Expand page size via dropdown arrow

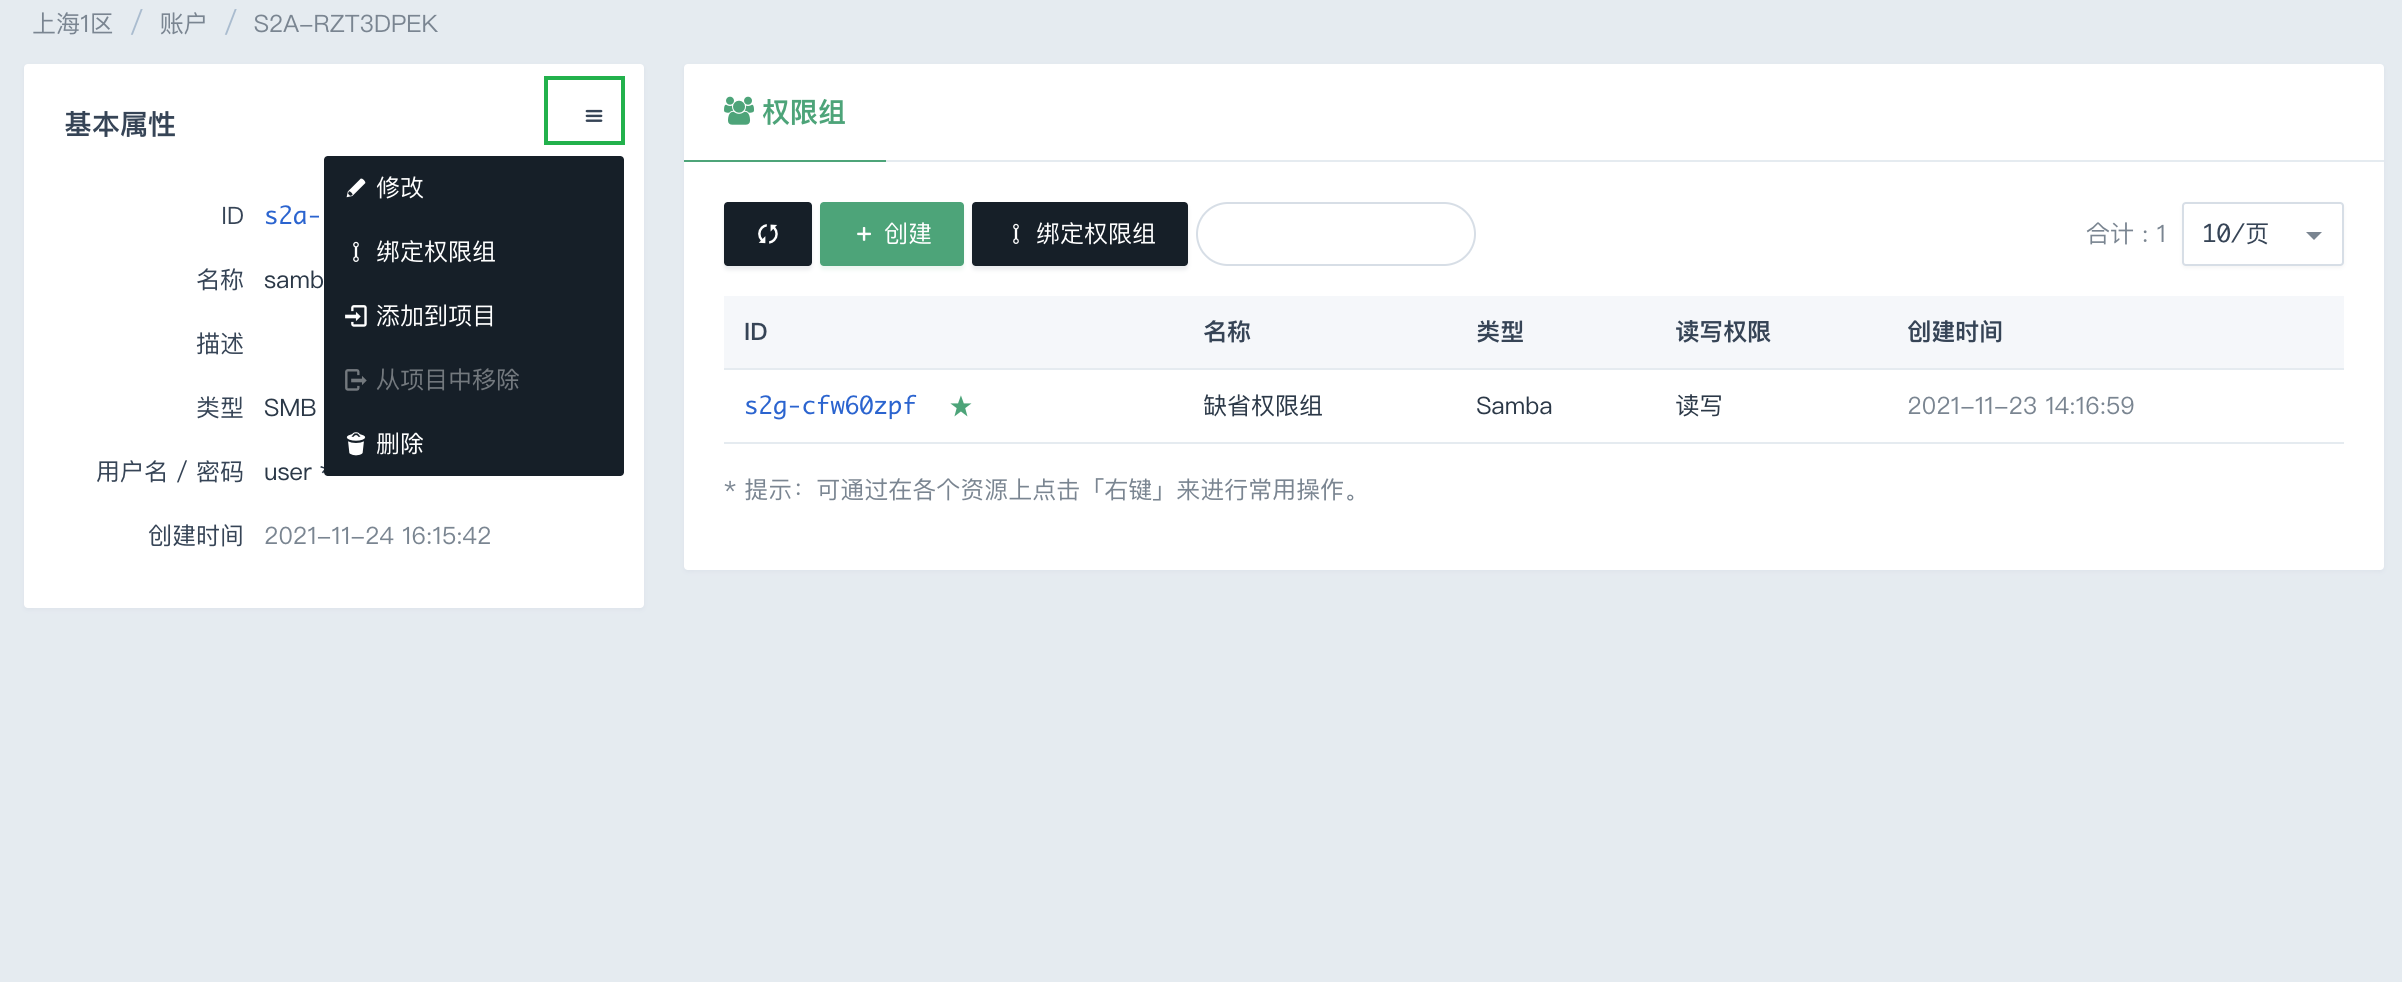click(x=2313, y=236)
